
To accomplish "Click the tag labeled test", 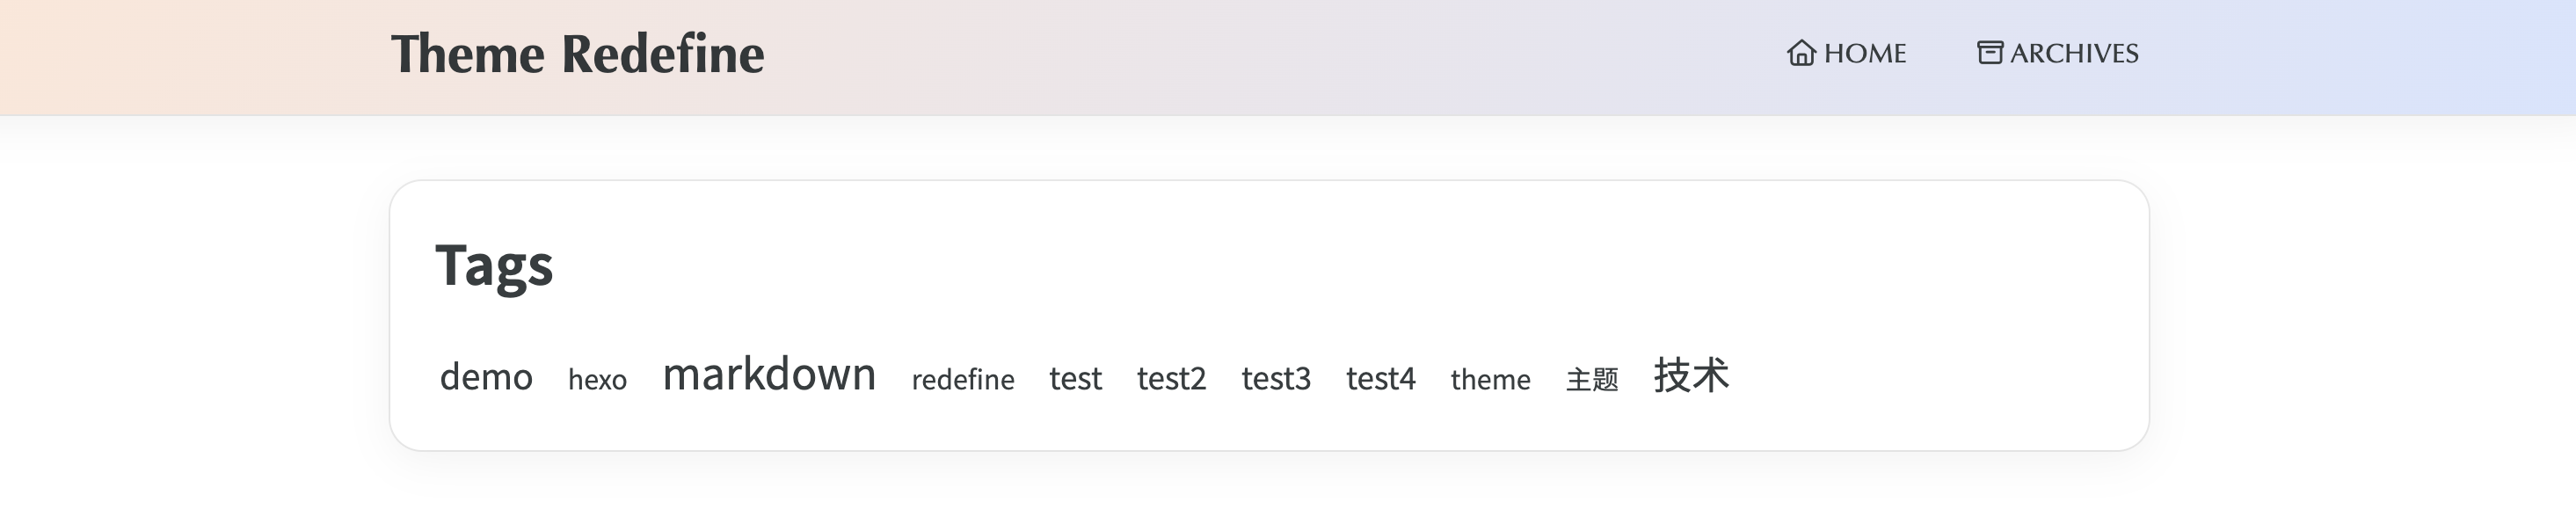I will pyautogui.click(x=1075, y=379).
